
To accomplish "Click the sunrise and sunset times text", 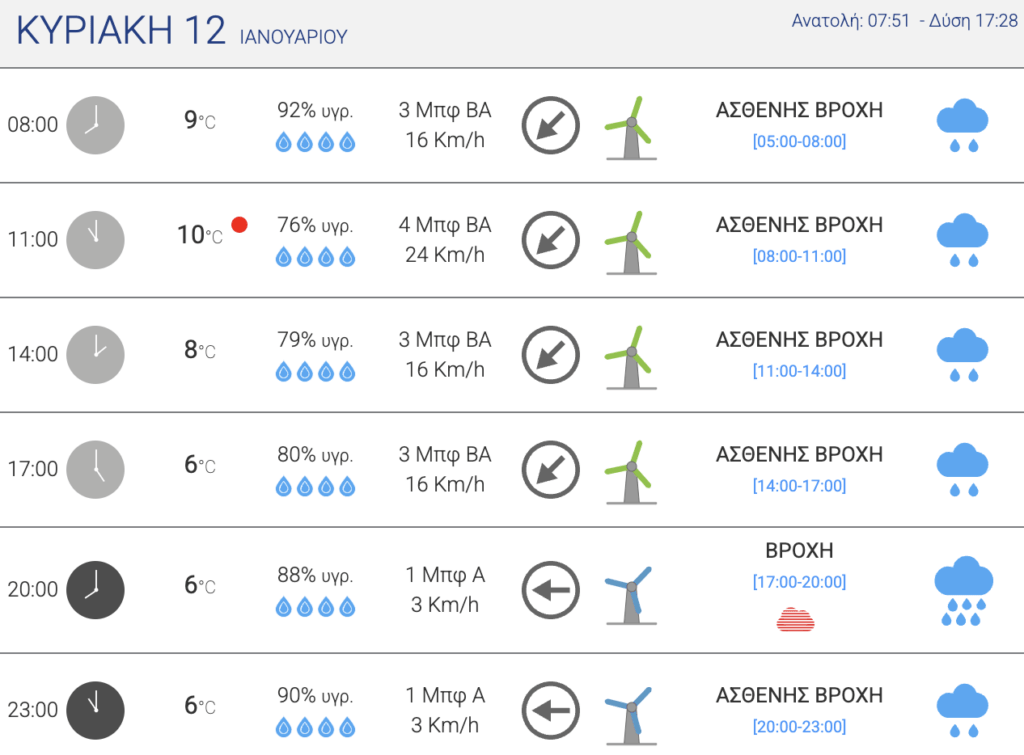I will (904, 21).
